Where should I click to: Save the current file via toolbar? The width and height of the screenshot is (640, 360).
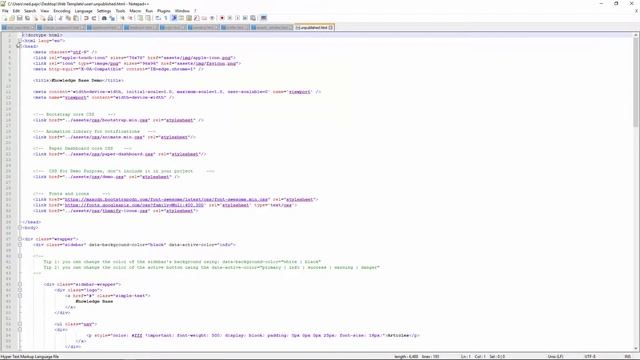coord(19,18)
